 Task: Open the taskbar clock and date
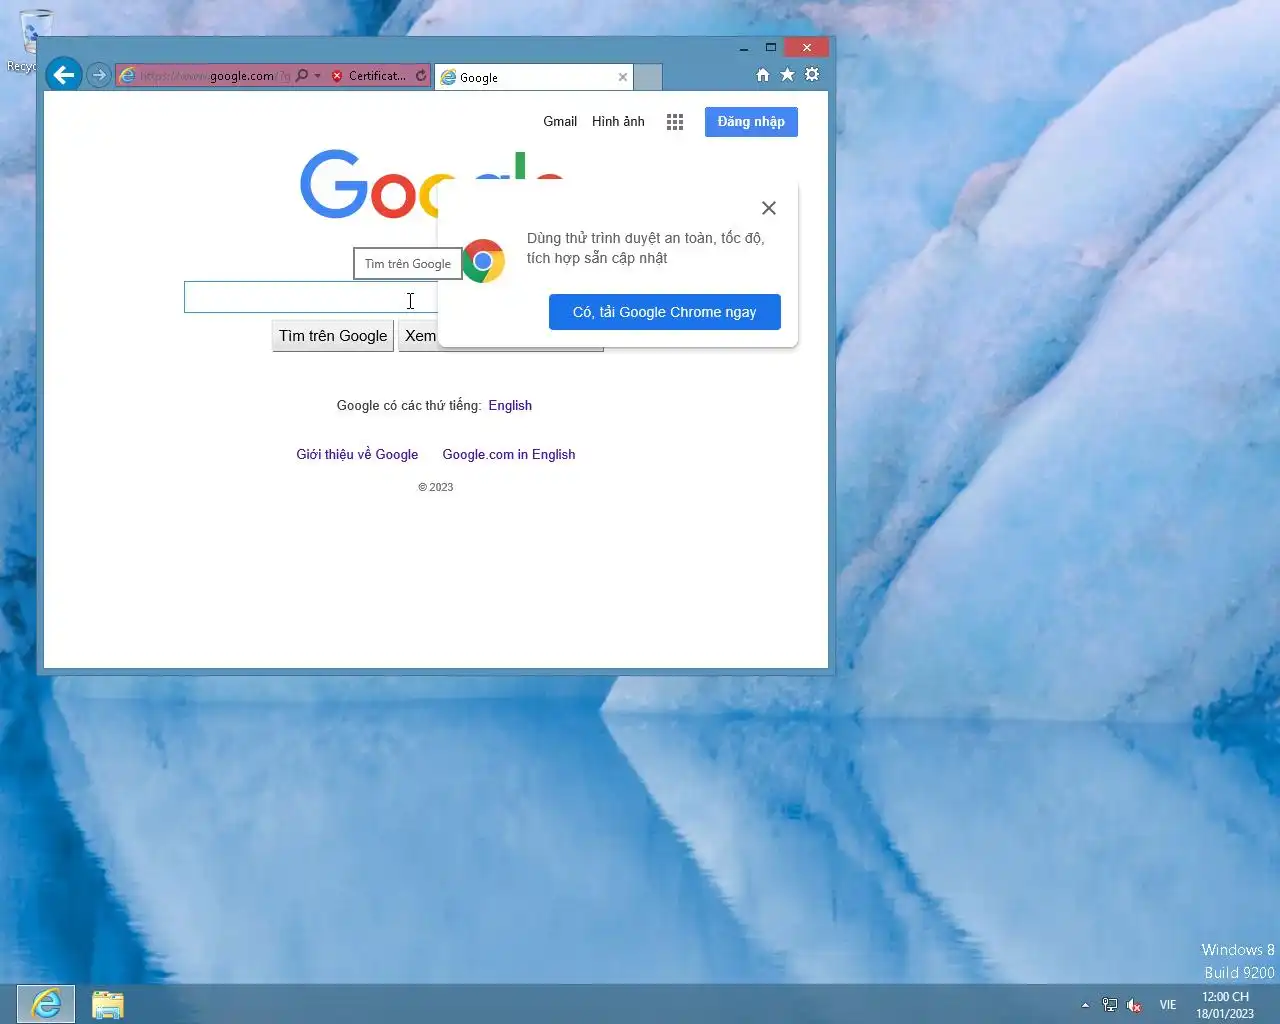(1225, 1005)
